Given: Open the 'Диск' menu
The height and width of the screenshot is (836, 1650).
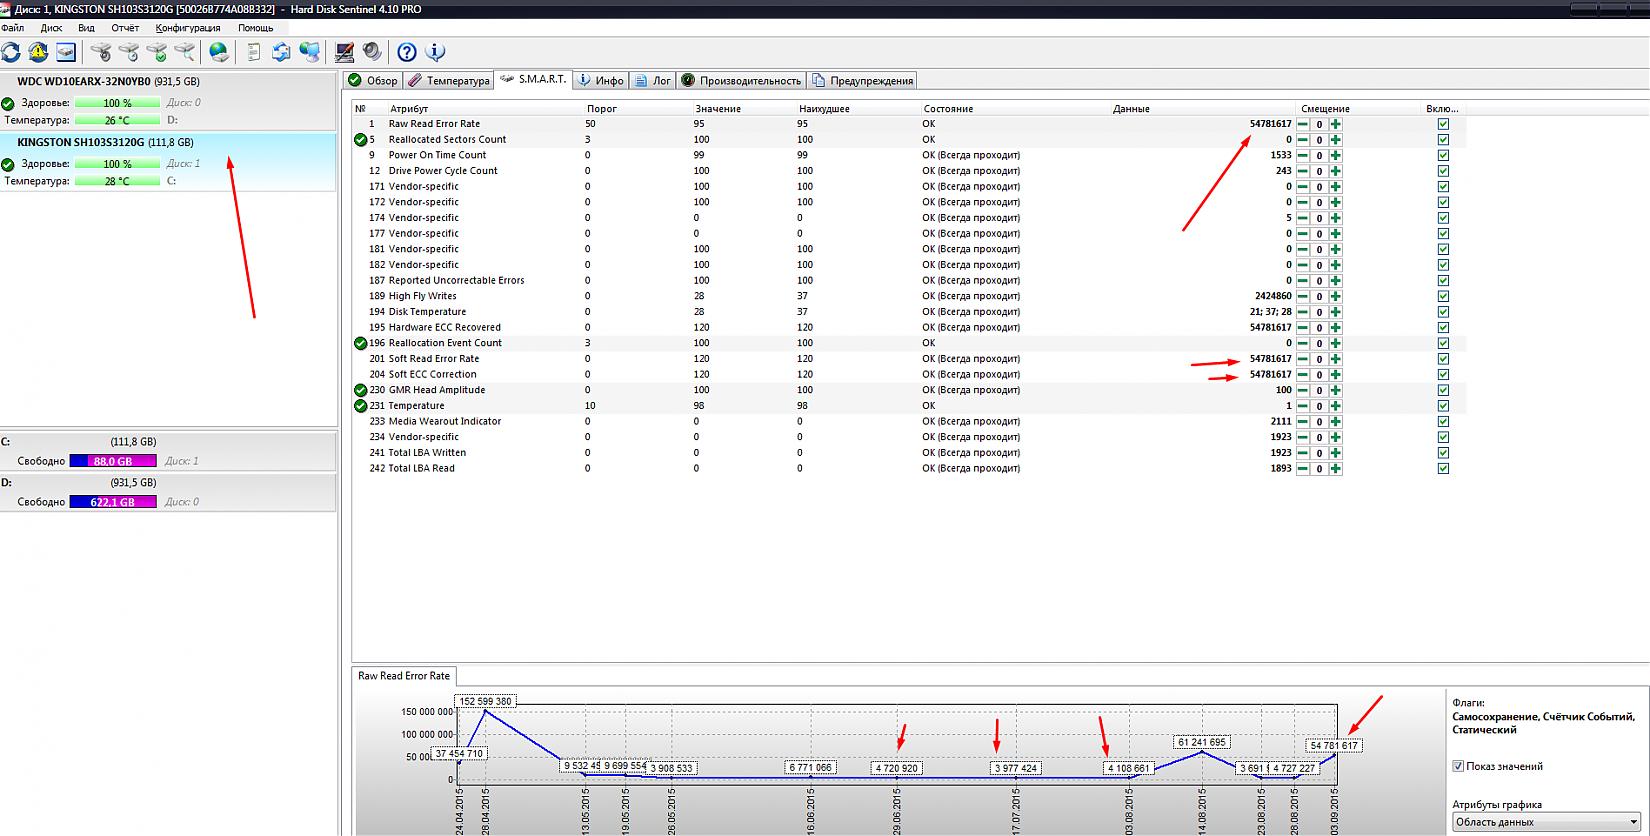Looking at the screenshot, I should 51,28.
